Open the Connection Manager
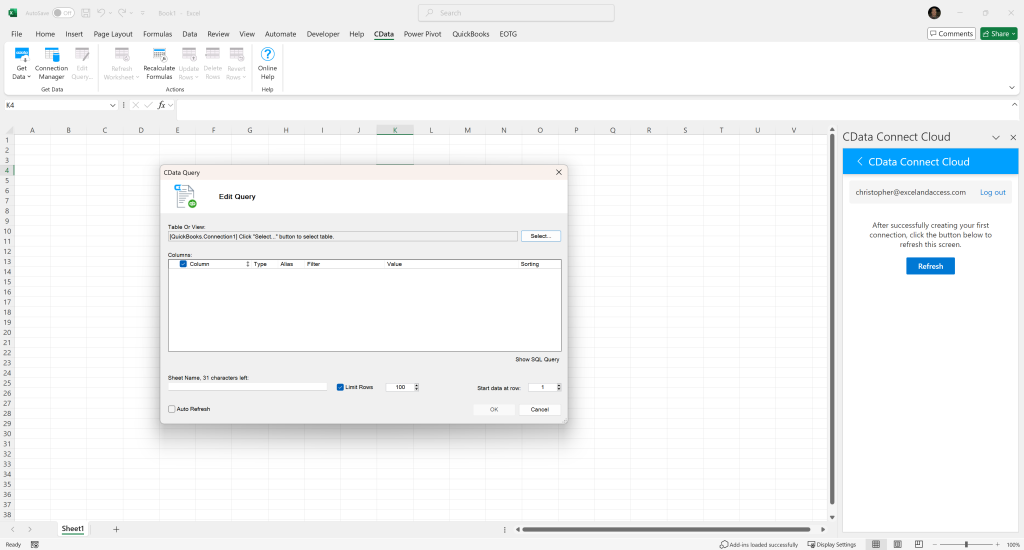 coord(51,63)
